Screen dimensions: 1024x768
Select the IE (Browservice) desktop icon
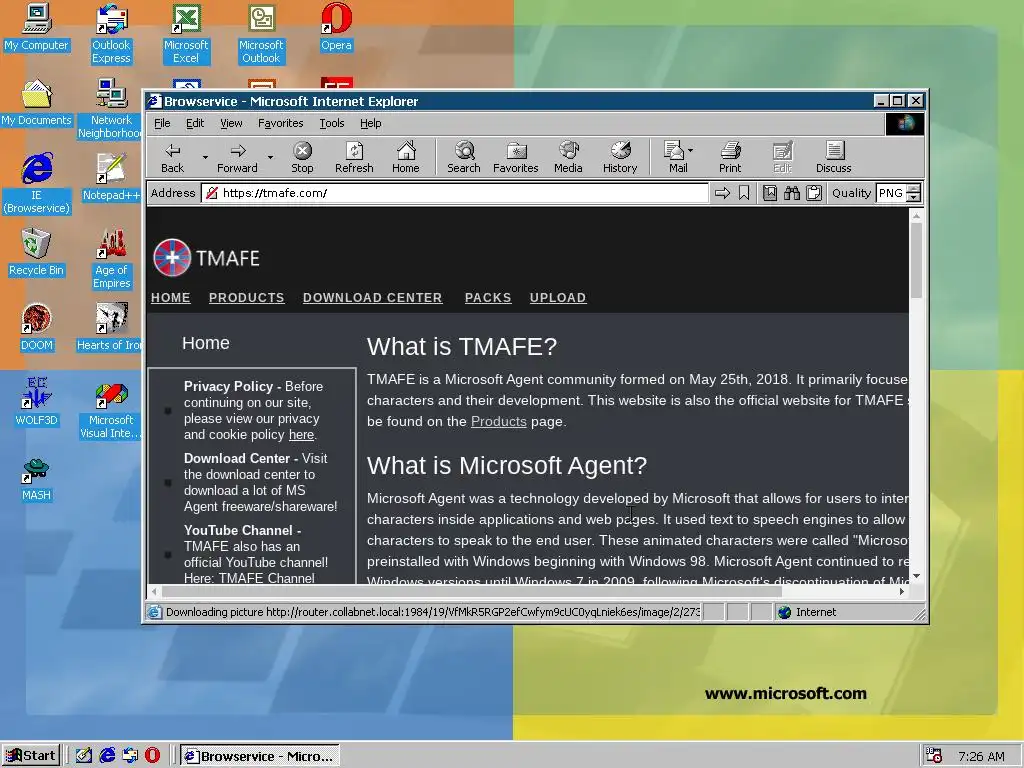pos(37,184)
